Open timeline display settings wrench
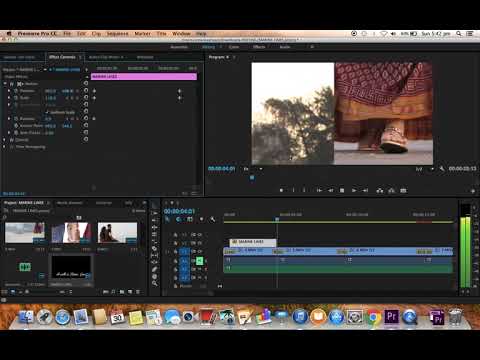The width and height of the screenshot is (480, 360). (213, 219)
